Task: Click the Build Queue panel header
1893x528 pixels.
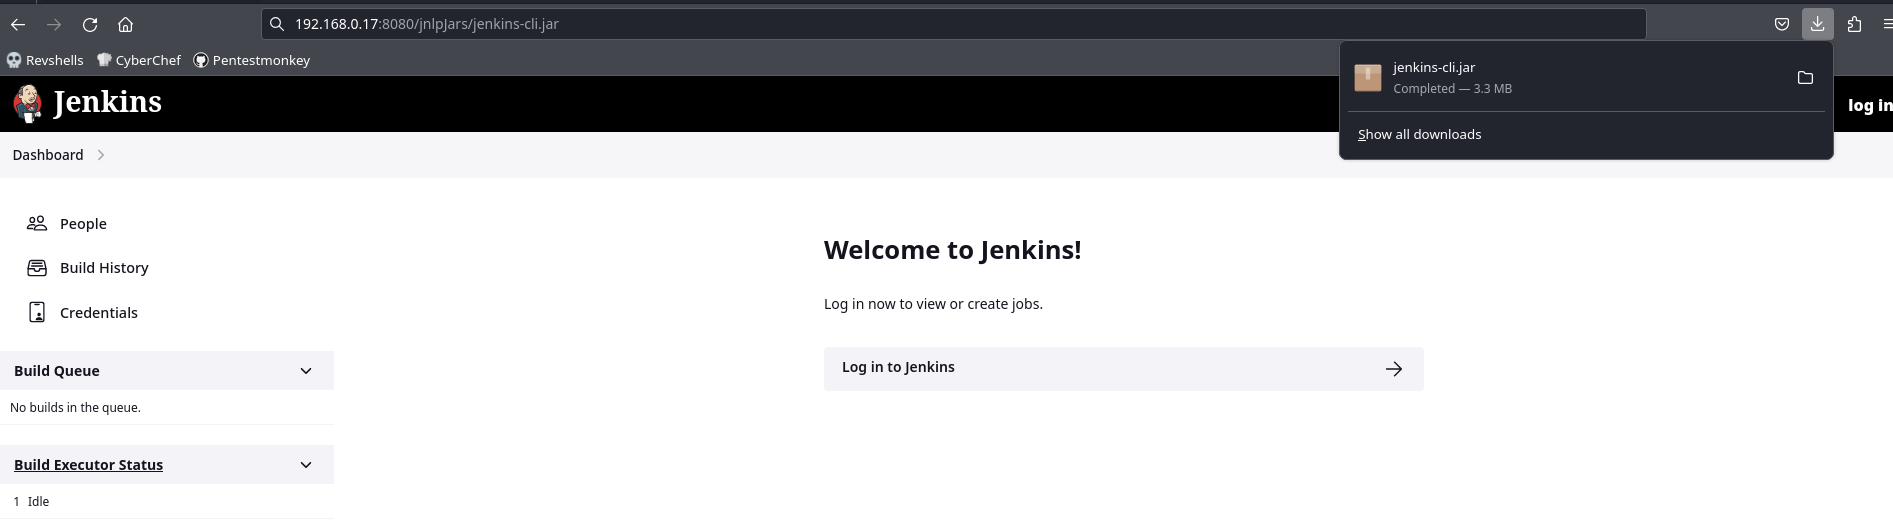Action: (167, 371)
